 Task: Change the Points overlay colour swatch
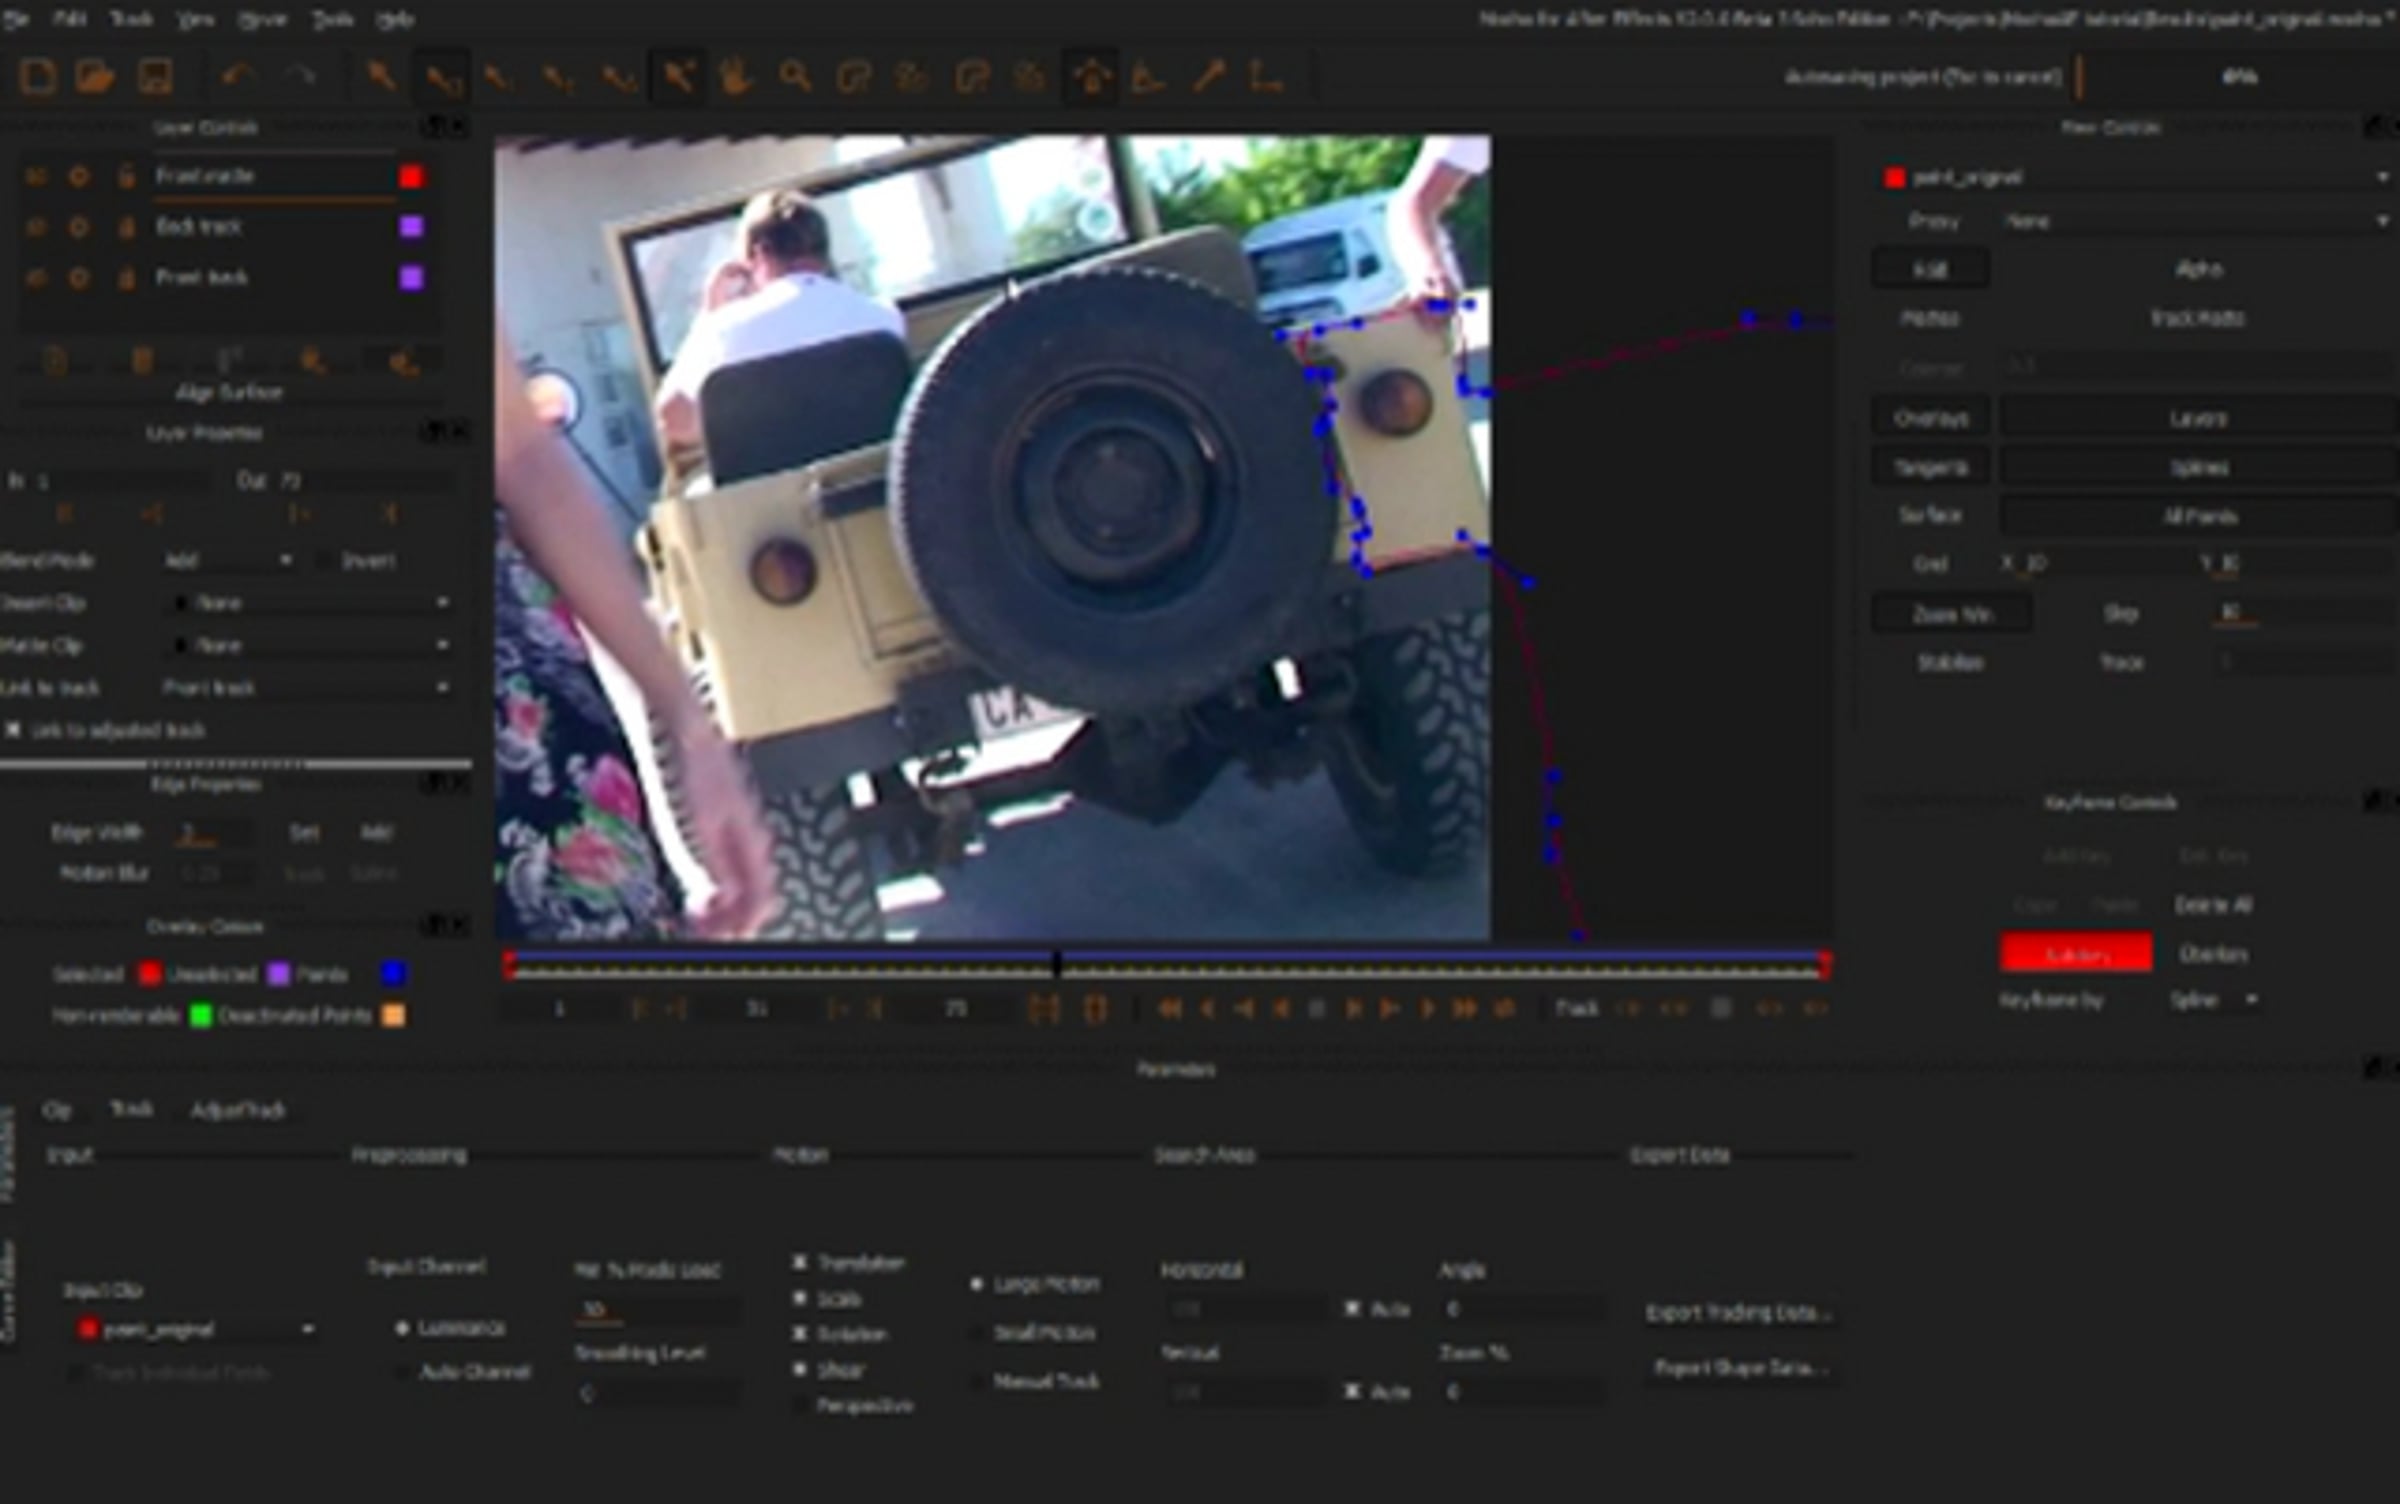(394, 974)
